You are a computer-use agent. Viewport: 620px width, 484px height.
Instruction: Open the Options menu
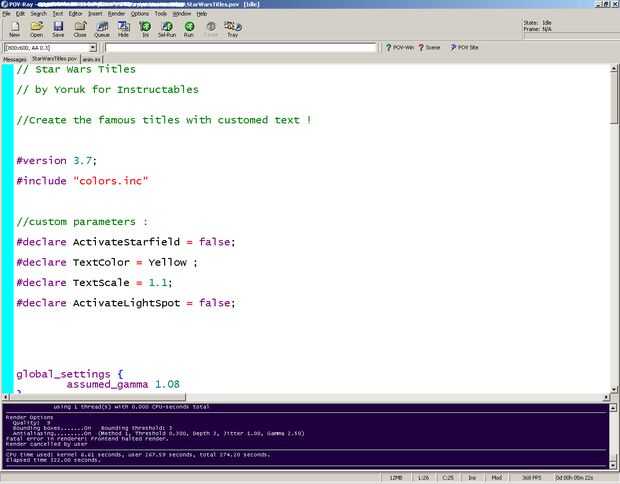pyautogui.click(x=140, y=13)
